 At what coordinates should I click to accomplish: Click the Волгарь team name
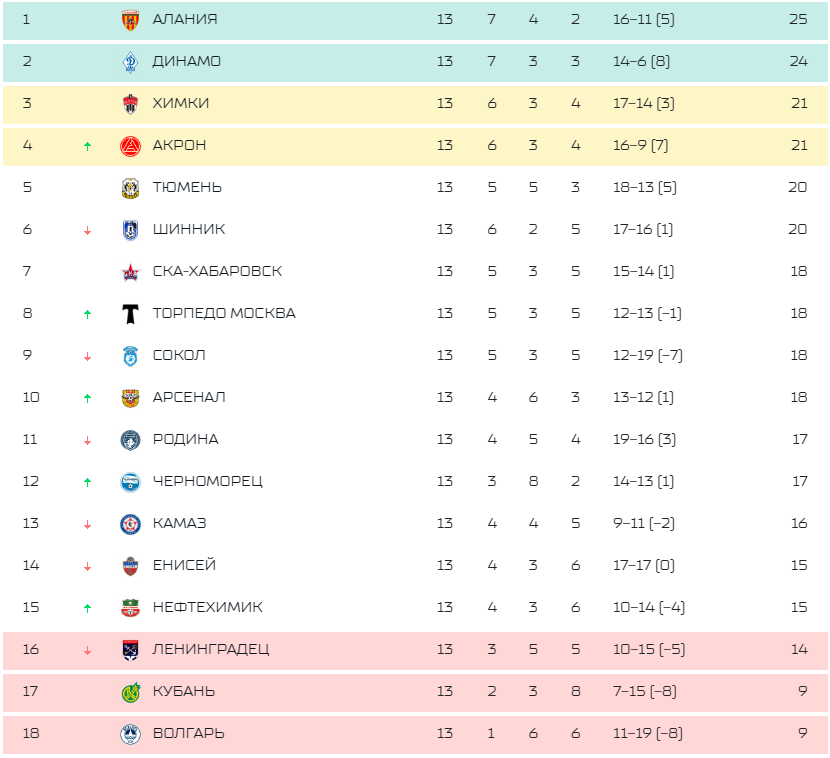188,733
